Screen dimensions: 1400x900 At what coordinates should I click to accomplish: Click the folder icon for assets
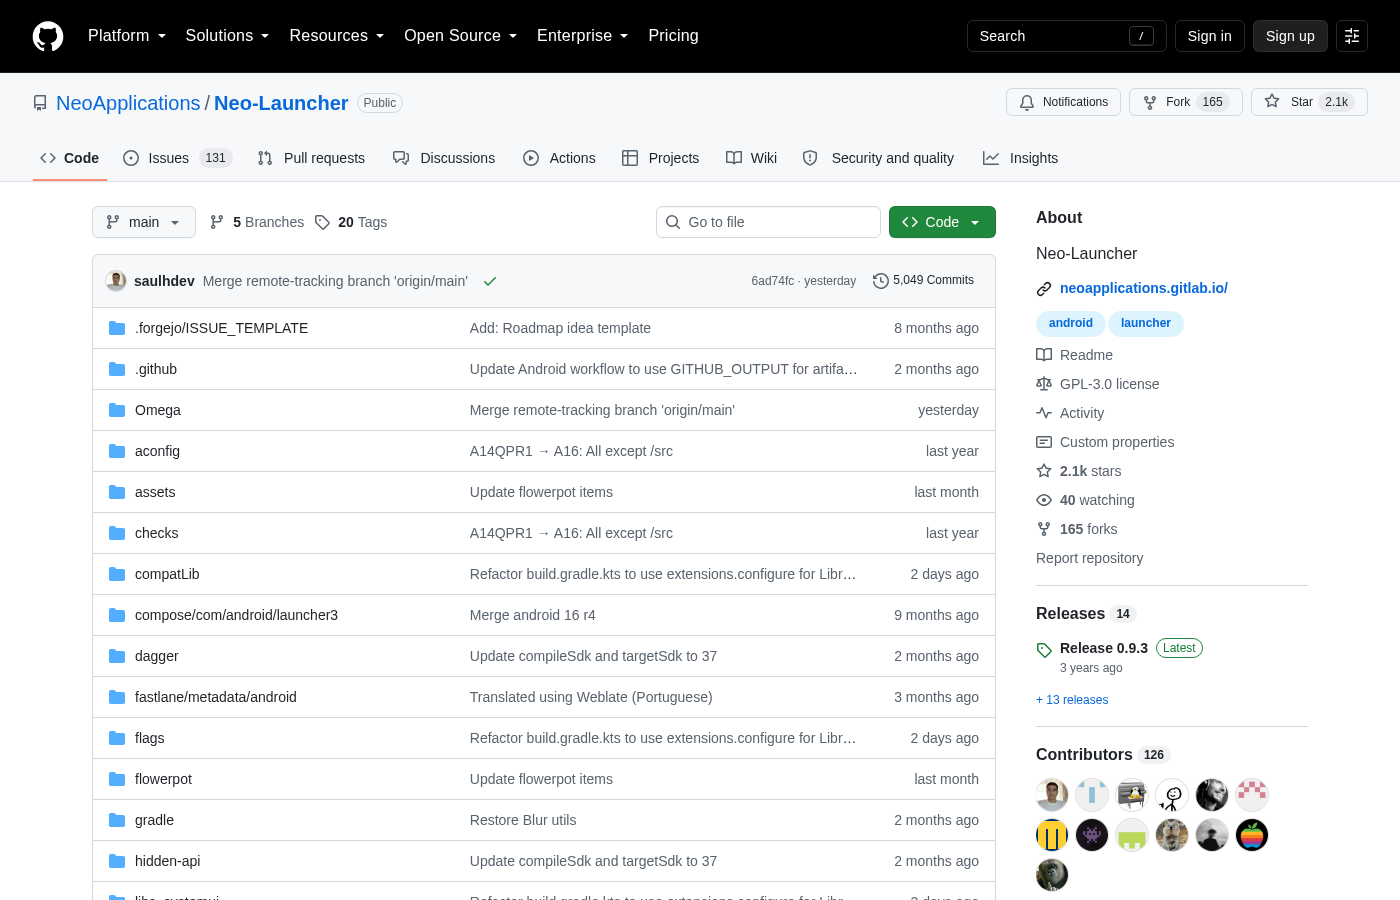pyautogui.click(x=117, y=492)
